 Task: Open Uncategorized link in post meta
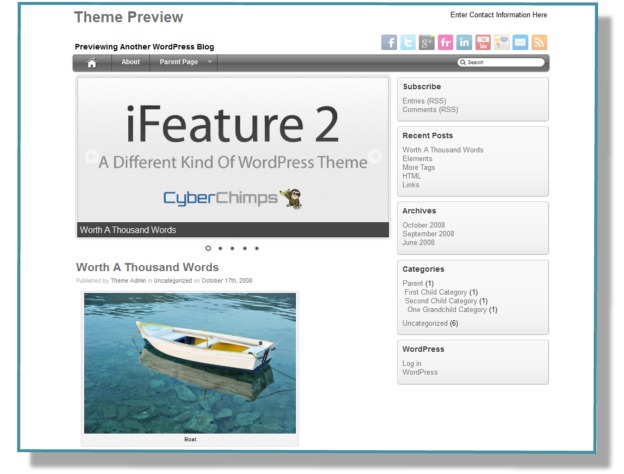click(173, 281)
